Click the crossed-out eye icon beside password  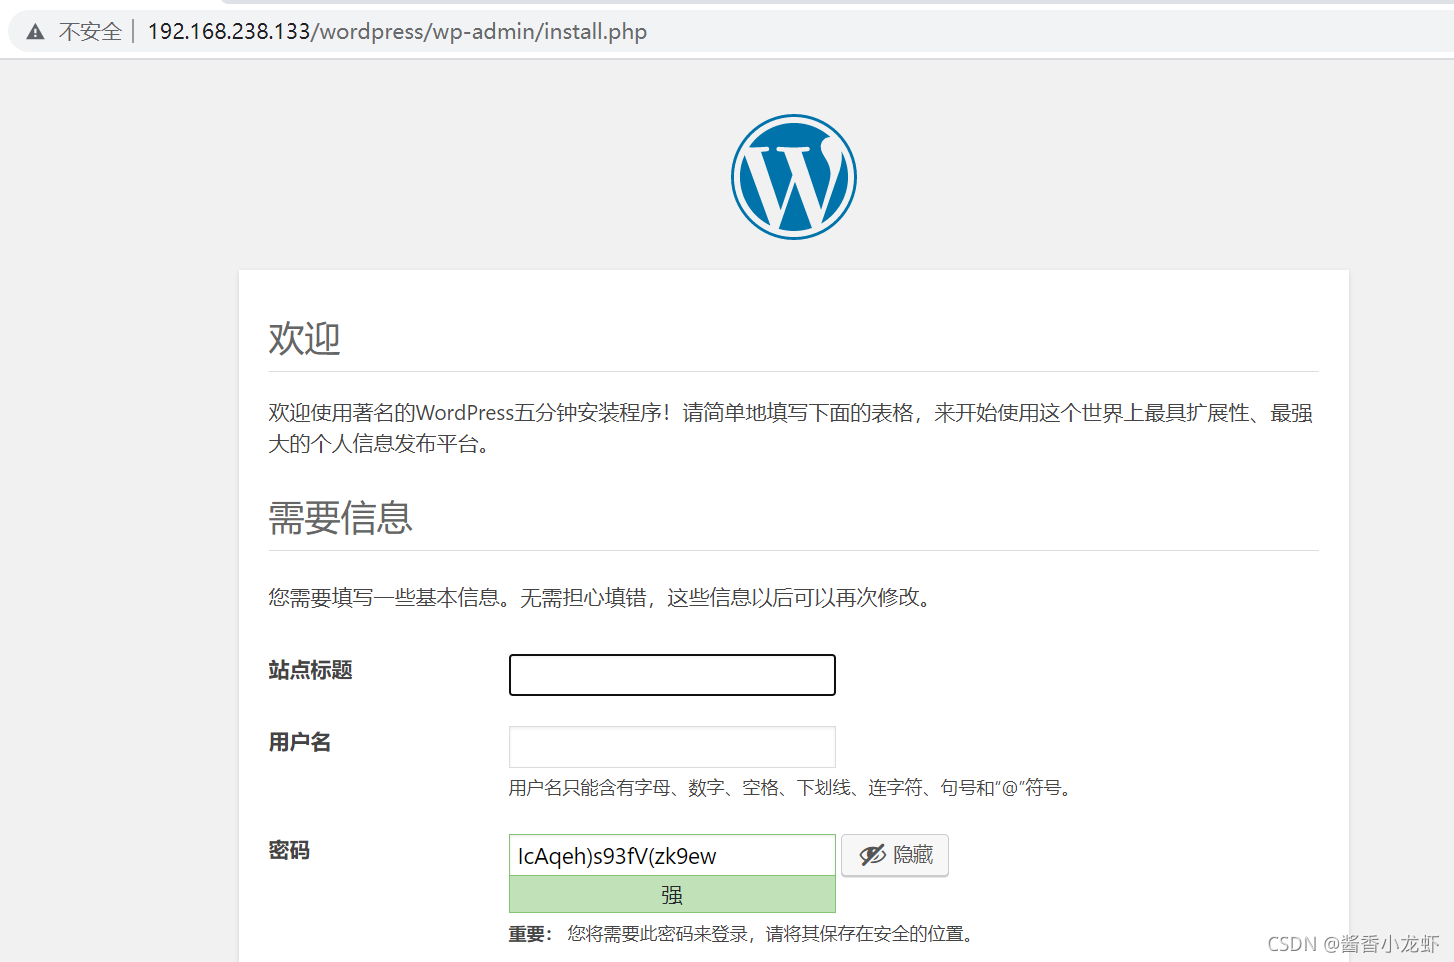tap(872, 855)
